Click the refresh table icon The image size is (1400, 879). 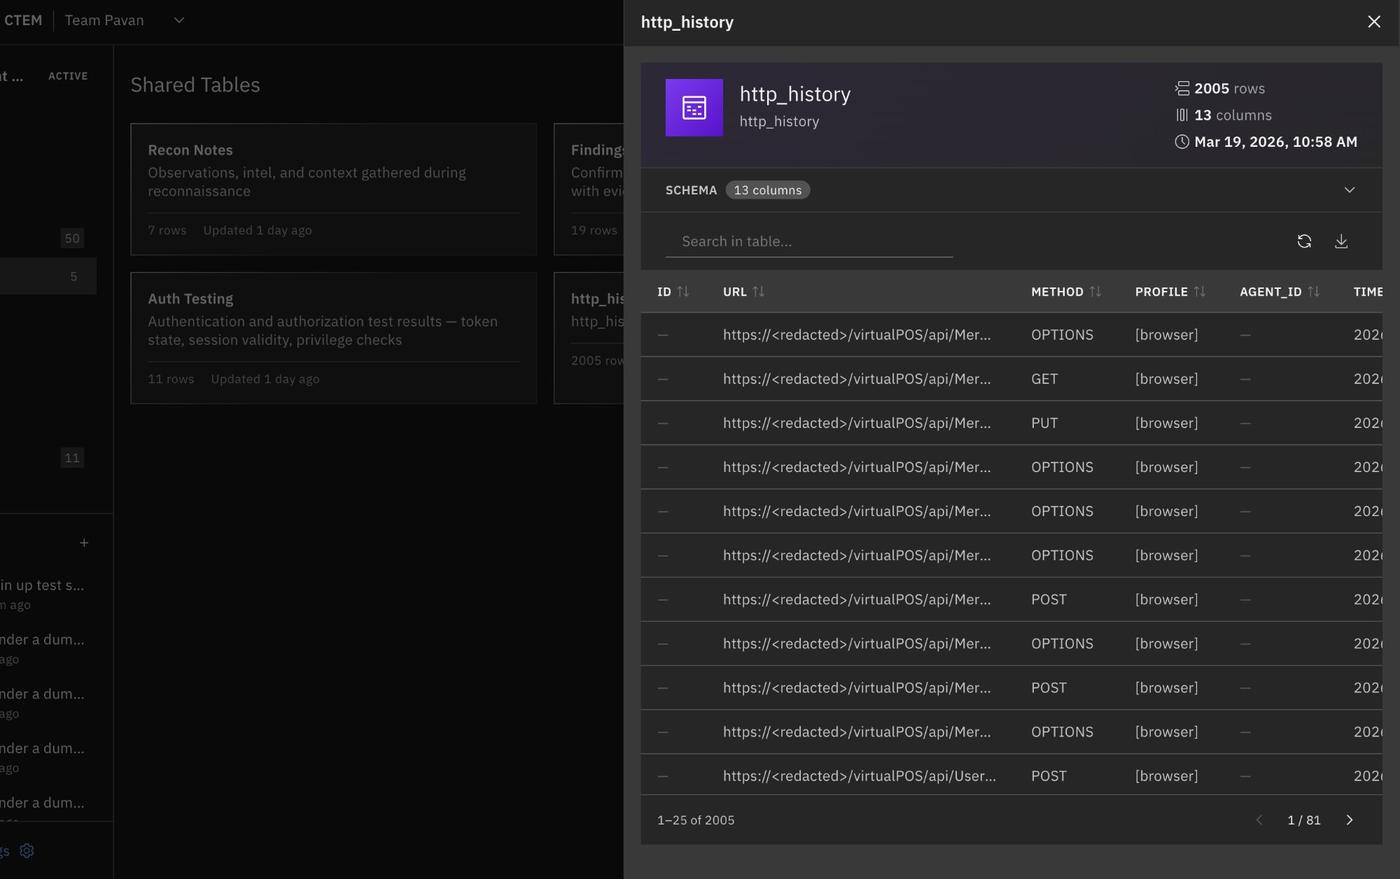pyautogui.click(x=1304, y=241)
